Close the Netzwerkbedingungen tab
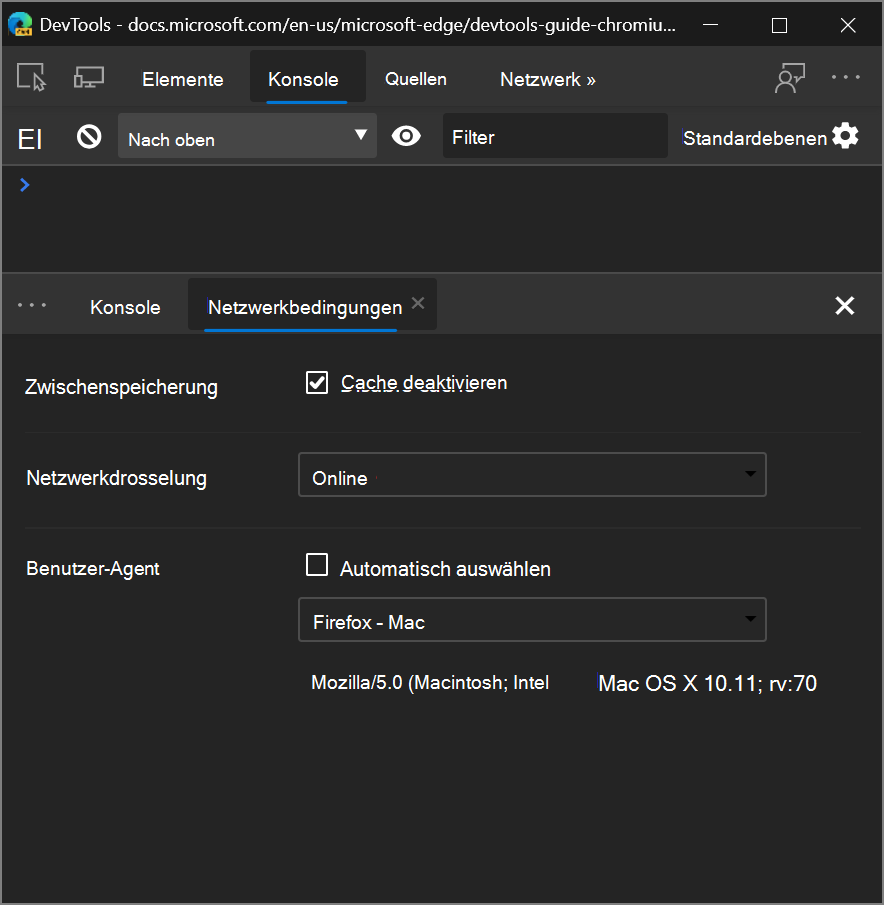884x905 pixels. click(418, 303)
